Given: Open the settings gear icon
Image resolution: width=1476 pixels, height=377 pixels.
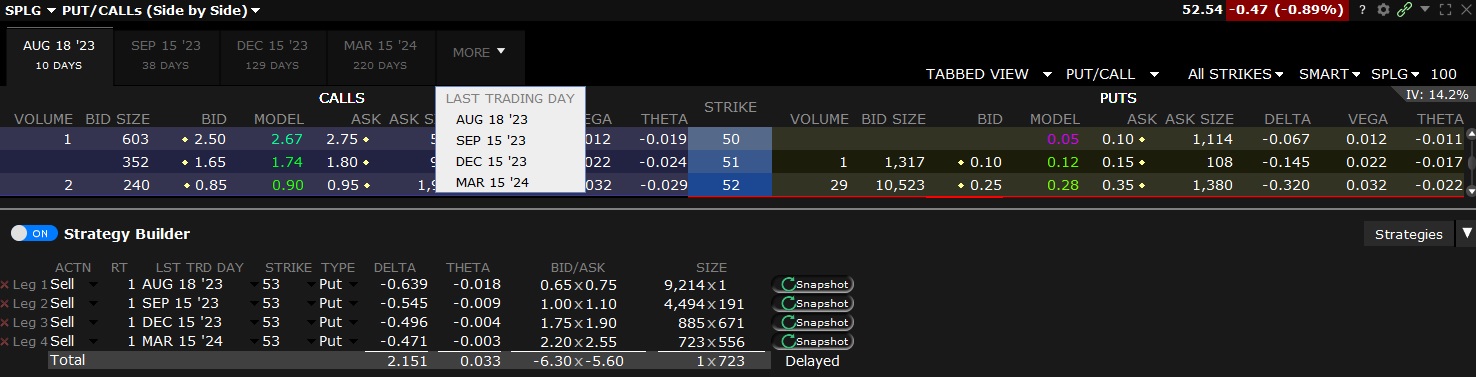Looking at the screenshot, I should [1384, 10].
